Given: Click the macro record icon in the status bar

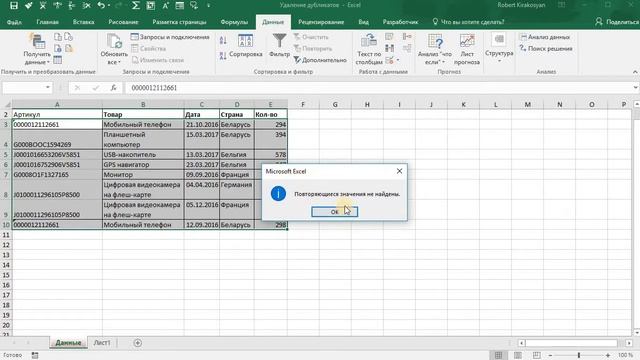Looking at the screenshot, I should coord(35,356).
